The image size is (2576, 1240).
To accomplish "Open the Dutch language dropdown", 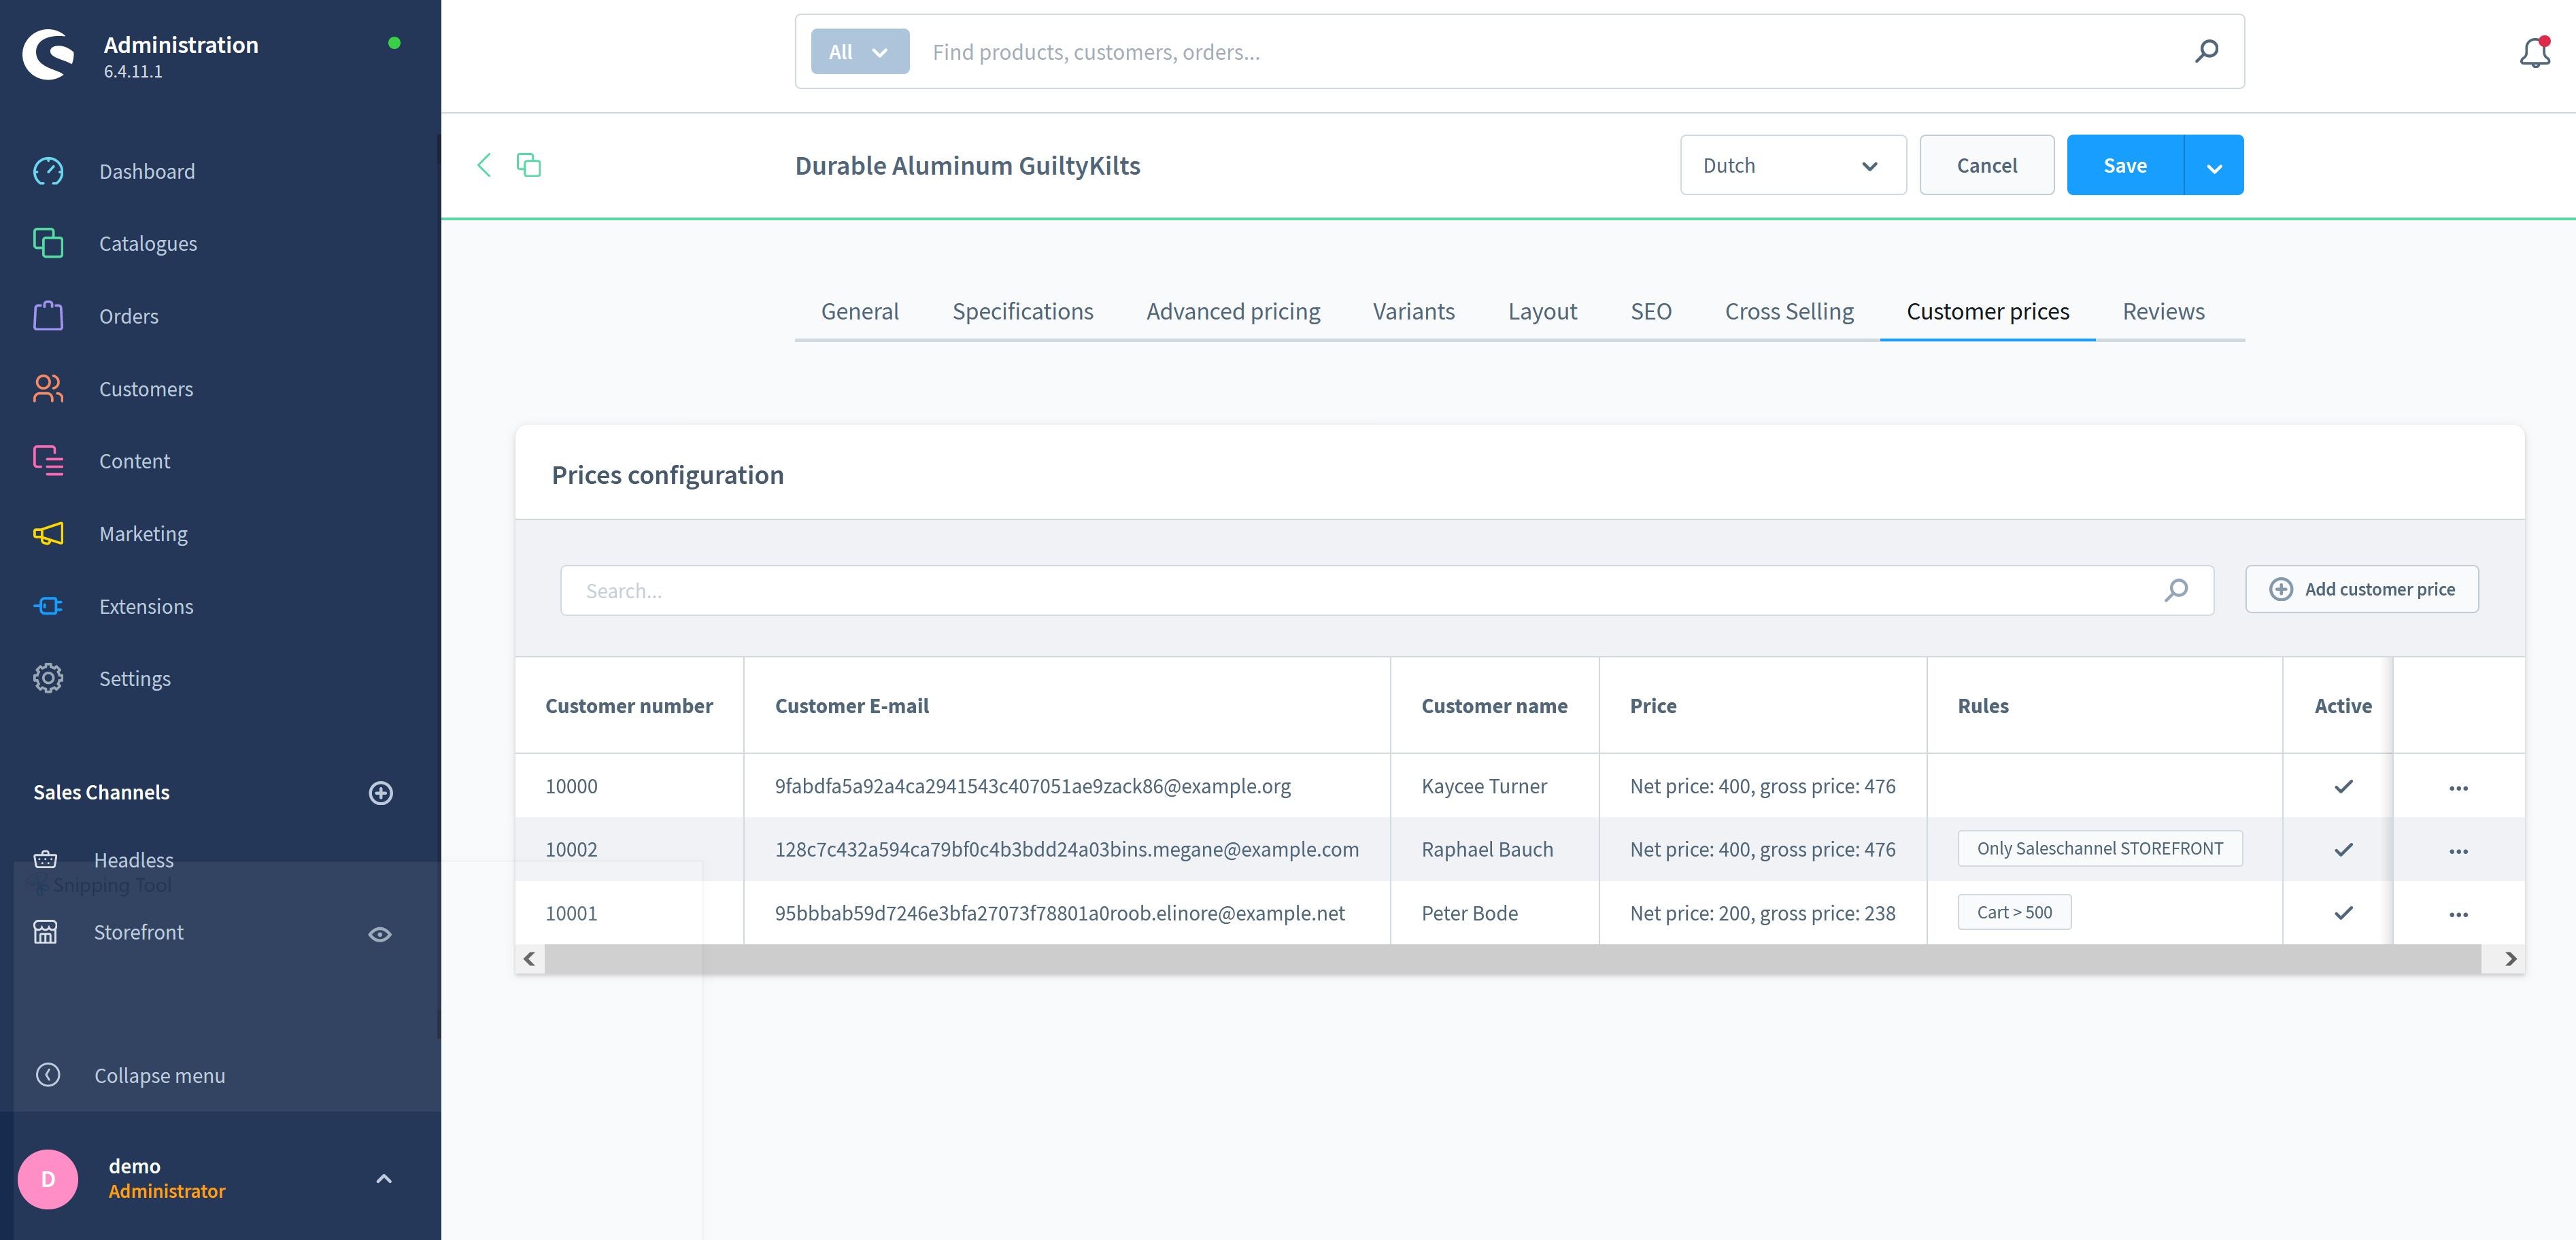I will coord(1793,165).
